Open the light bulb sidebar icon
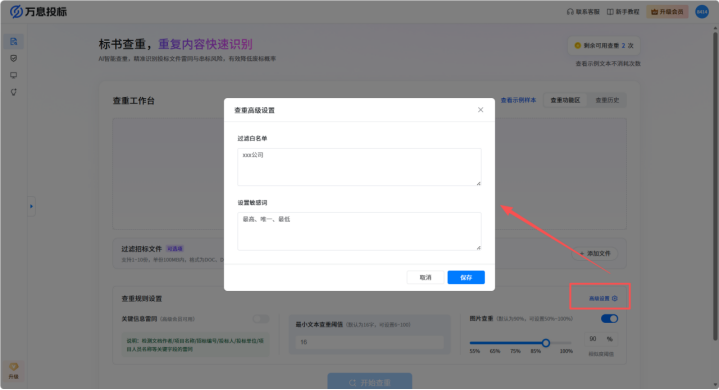This screenshot has width=719, height=390. (x=13, y=92)
